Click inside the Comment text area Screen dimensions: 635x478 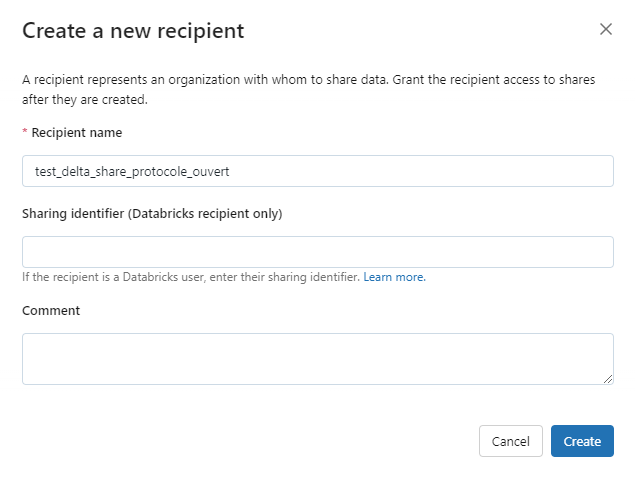point(318,359)
